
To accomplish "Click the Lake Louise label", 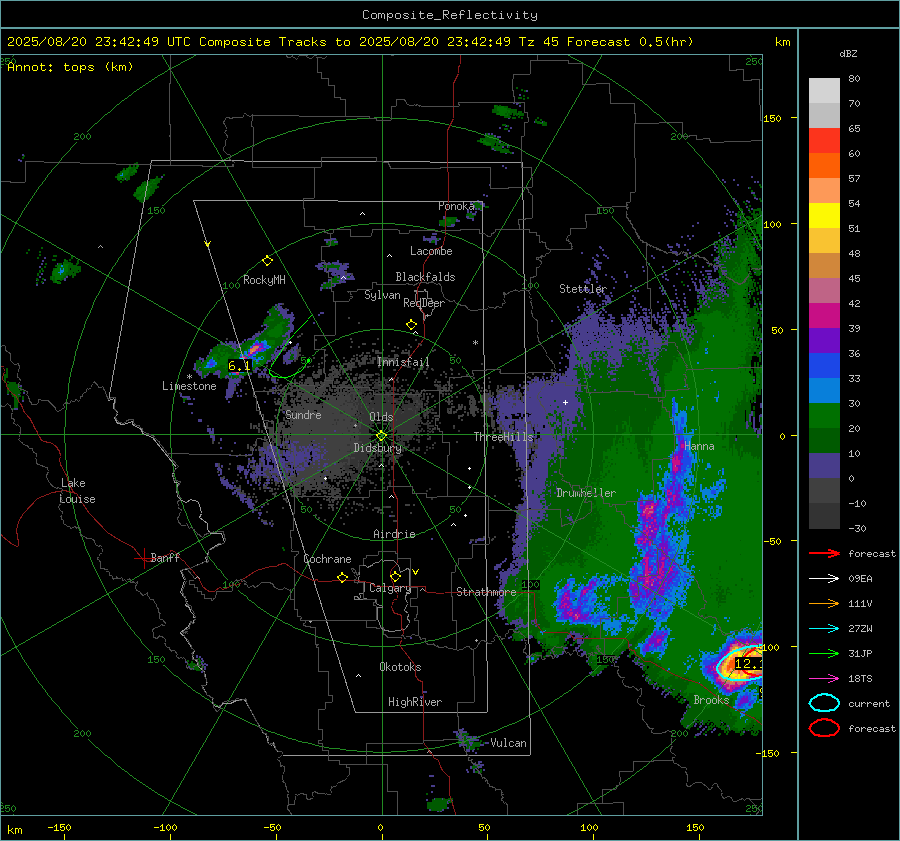I will click(78, 491).
